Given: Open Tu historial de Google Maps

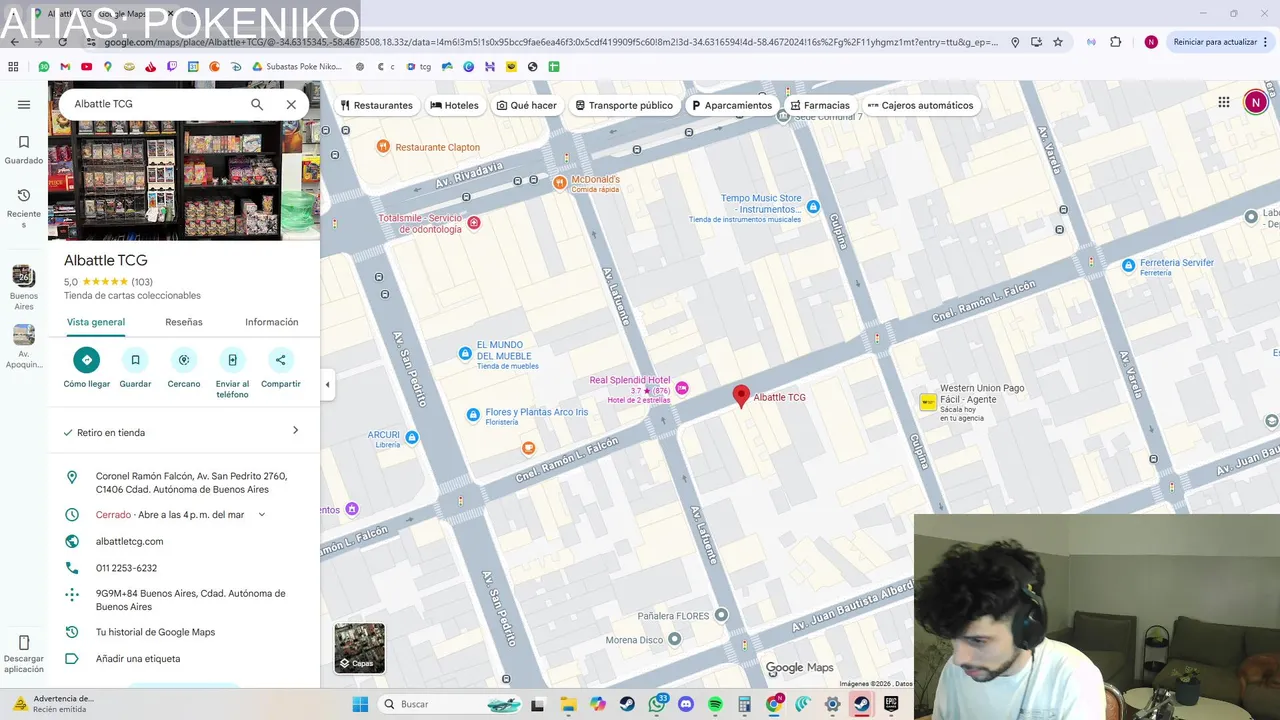Looking at the screenshot, I should (155, 632).
